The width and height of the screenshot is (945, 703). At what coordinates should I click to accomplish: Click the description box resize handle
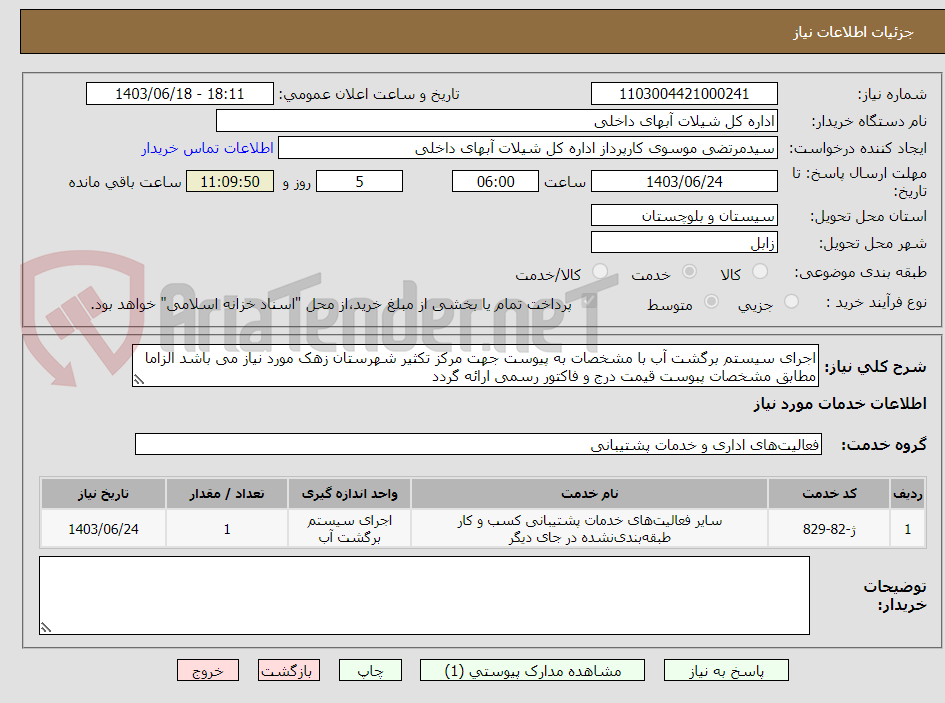click(139, 380)
